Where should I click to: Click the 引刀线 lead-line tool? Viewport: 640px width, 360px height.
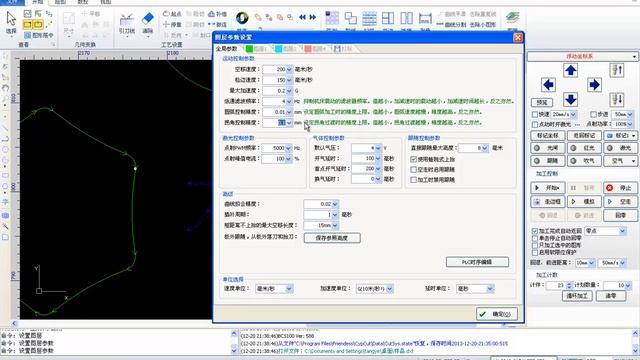tap(127, 23)
